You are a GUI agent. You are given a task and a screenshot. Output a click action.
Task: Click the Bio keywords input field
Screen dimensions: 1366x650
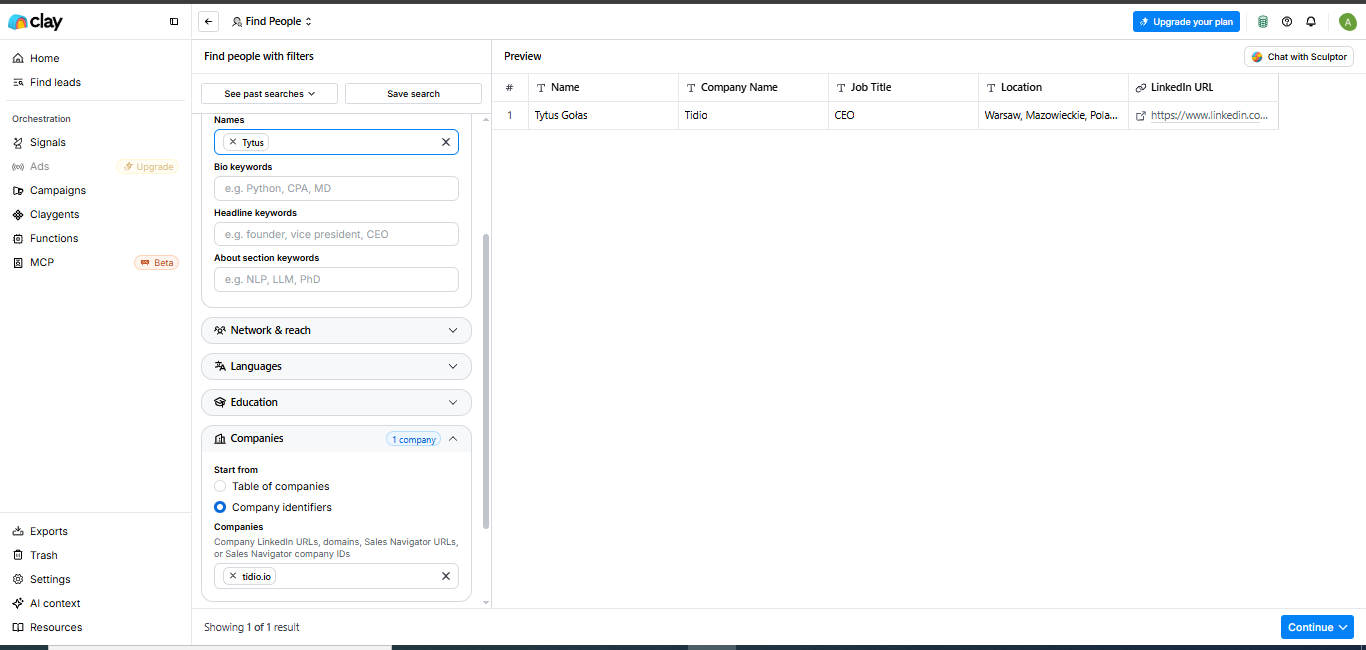click(x=336, y=188)
